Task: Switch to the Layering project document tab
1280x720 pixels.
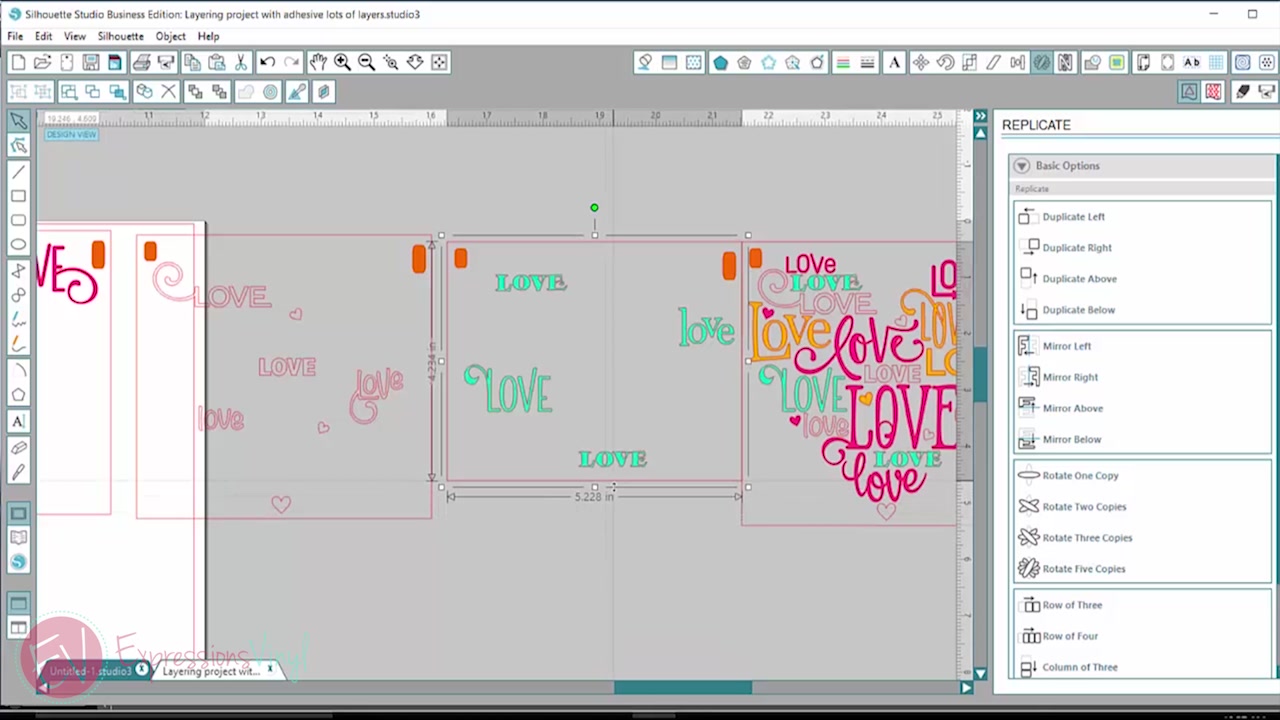Action: (211, 671)
